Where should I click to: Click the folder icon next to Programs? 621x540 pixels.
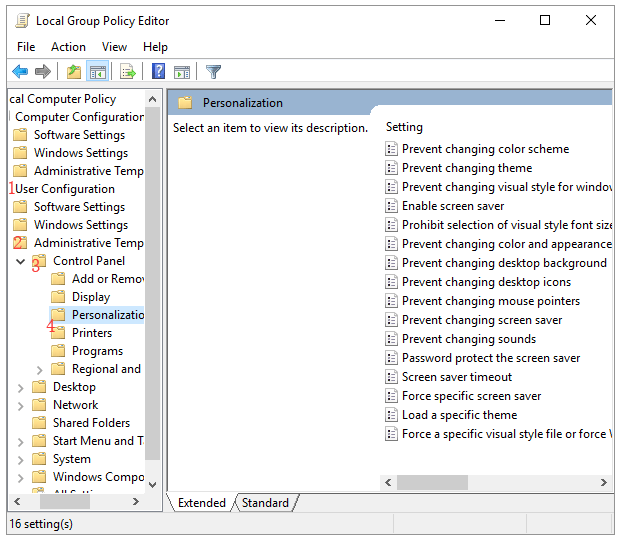pyautogui.click(x=58, y=351)
